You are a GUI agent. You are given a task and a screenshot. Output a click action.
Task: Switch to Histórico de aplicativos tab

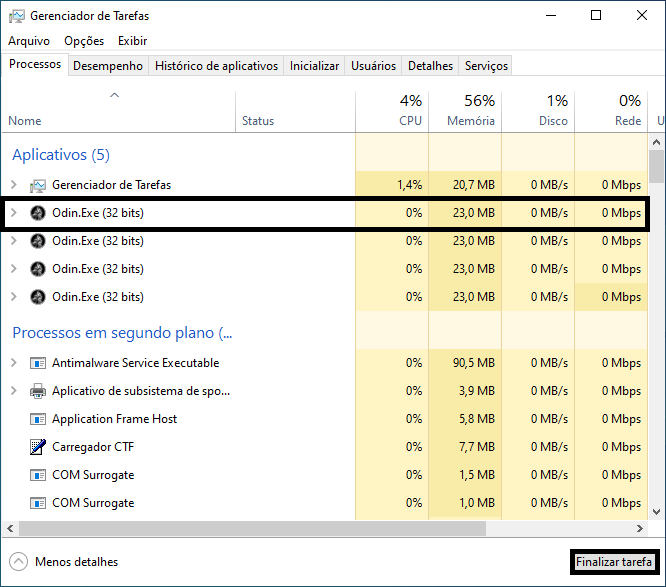(x=216, y=66)
